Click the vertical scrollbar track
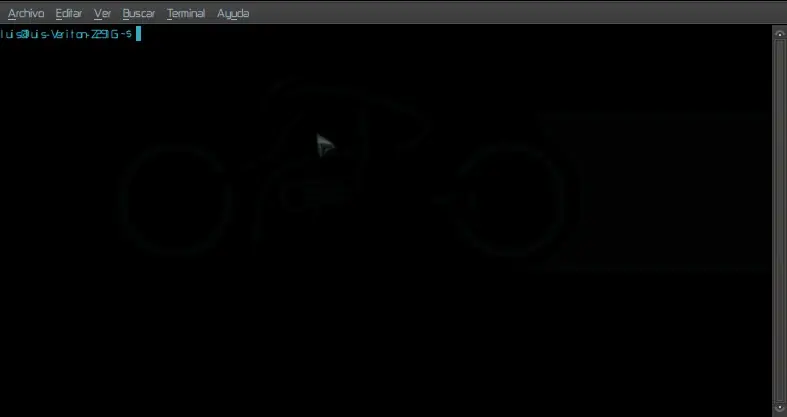The width and height of the screenshot is (787, 417). pos(779,221)
